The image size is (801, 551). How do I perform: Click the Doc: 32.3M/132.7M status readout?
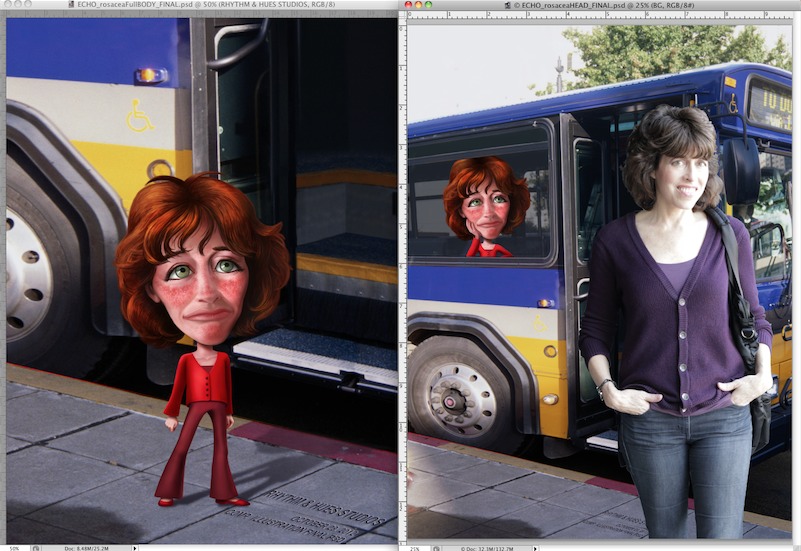pos(488,548)
